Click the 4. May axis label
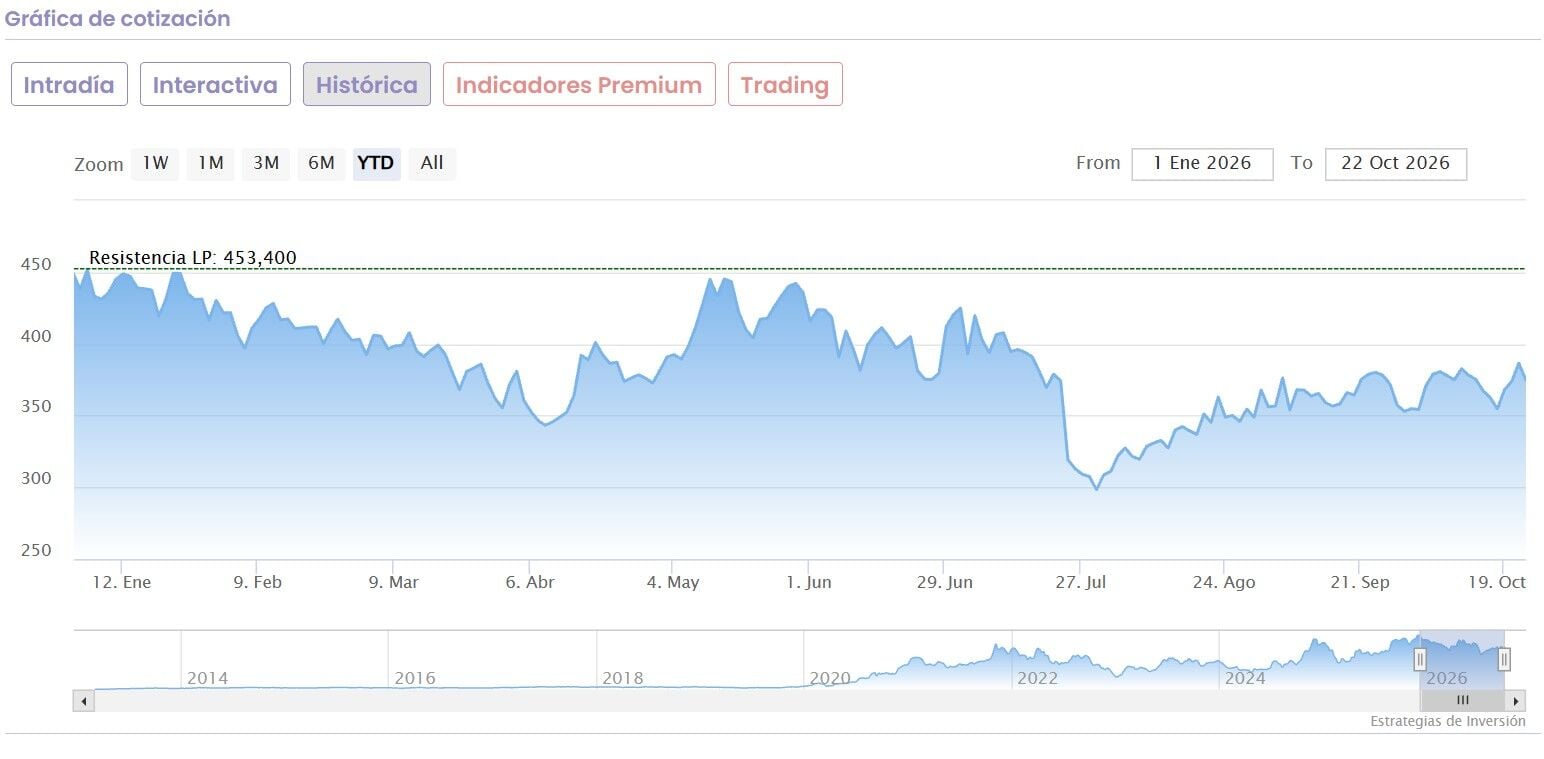1544x759 pixels. [673, 582]
